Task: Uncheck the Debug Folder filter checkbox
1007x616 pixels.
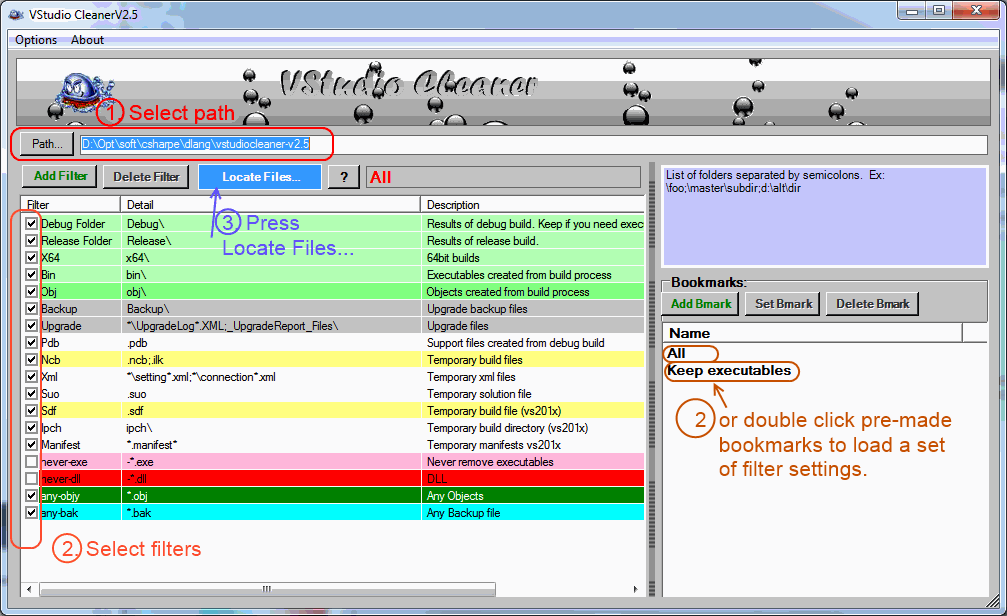Action: 31,224
